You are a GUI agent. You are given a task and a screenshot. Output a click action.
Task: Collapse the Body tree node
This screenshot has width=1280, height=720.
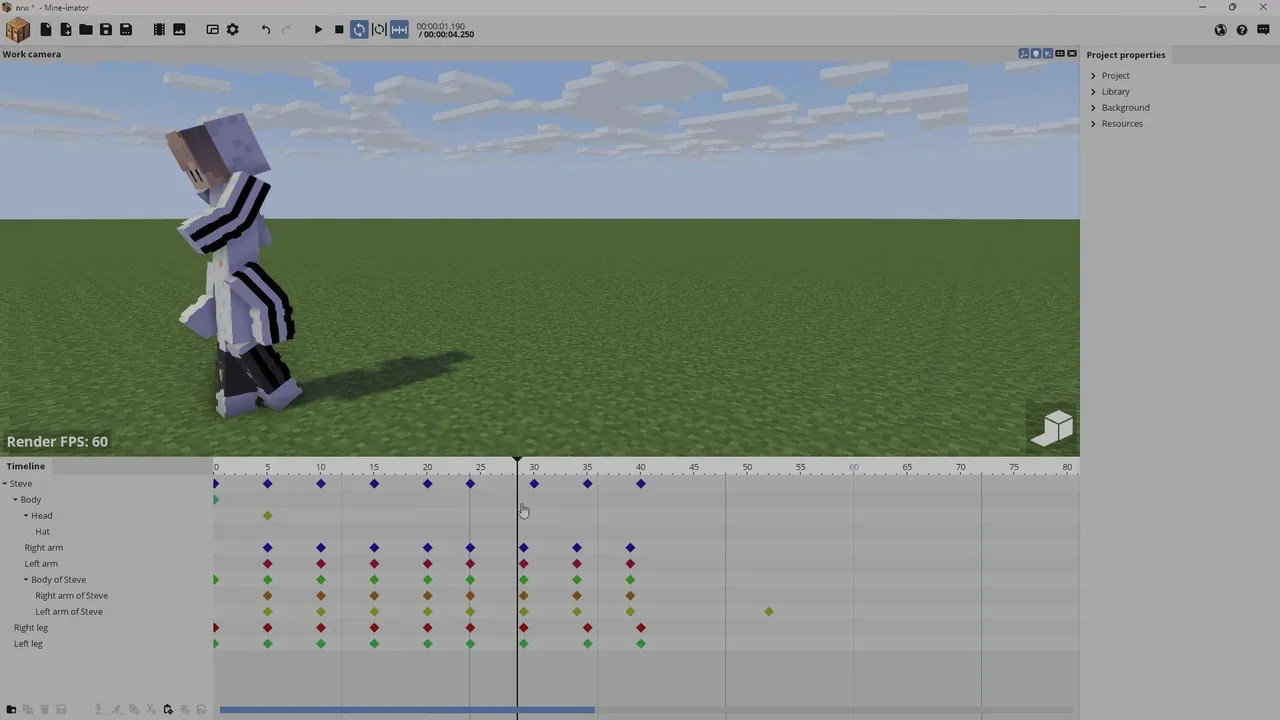click(15, 500)
